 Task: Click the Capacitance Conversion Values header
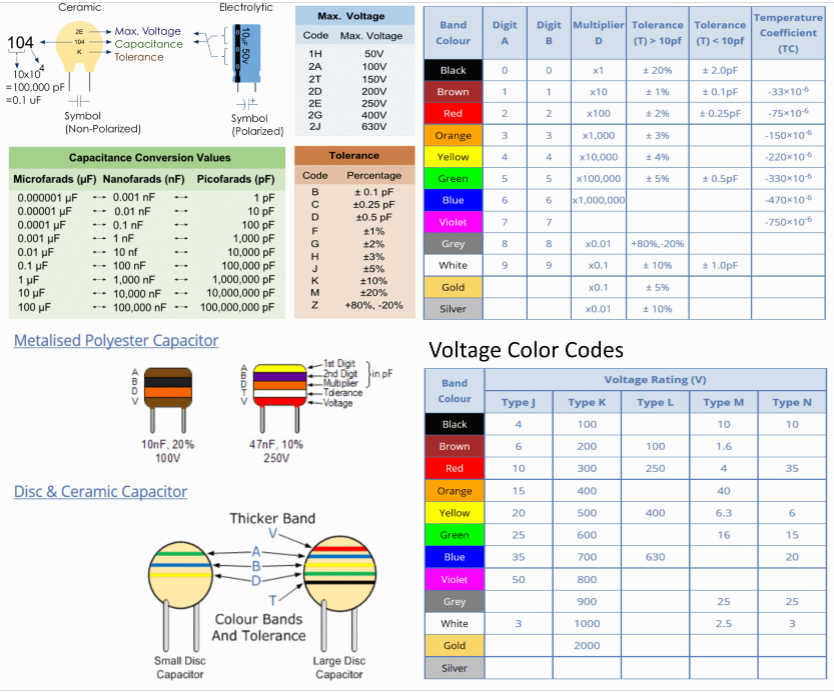(x=149, y=158)
